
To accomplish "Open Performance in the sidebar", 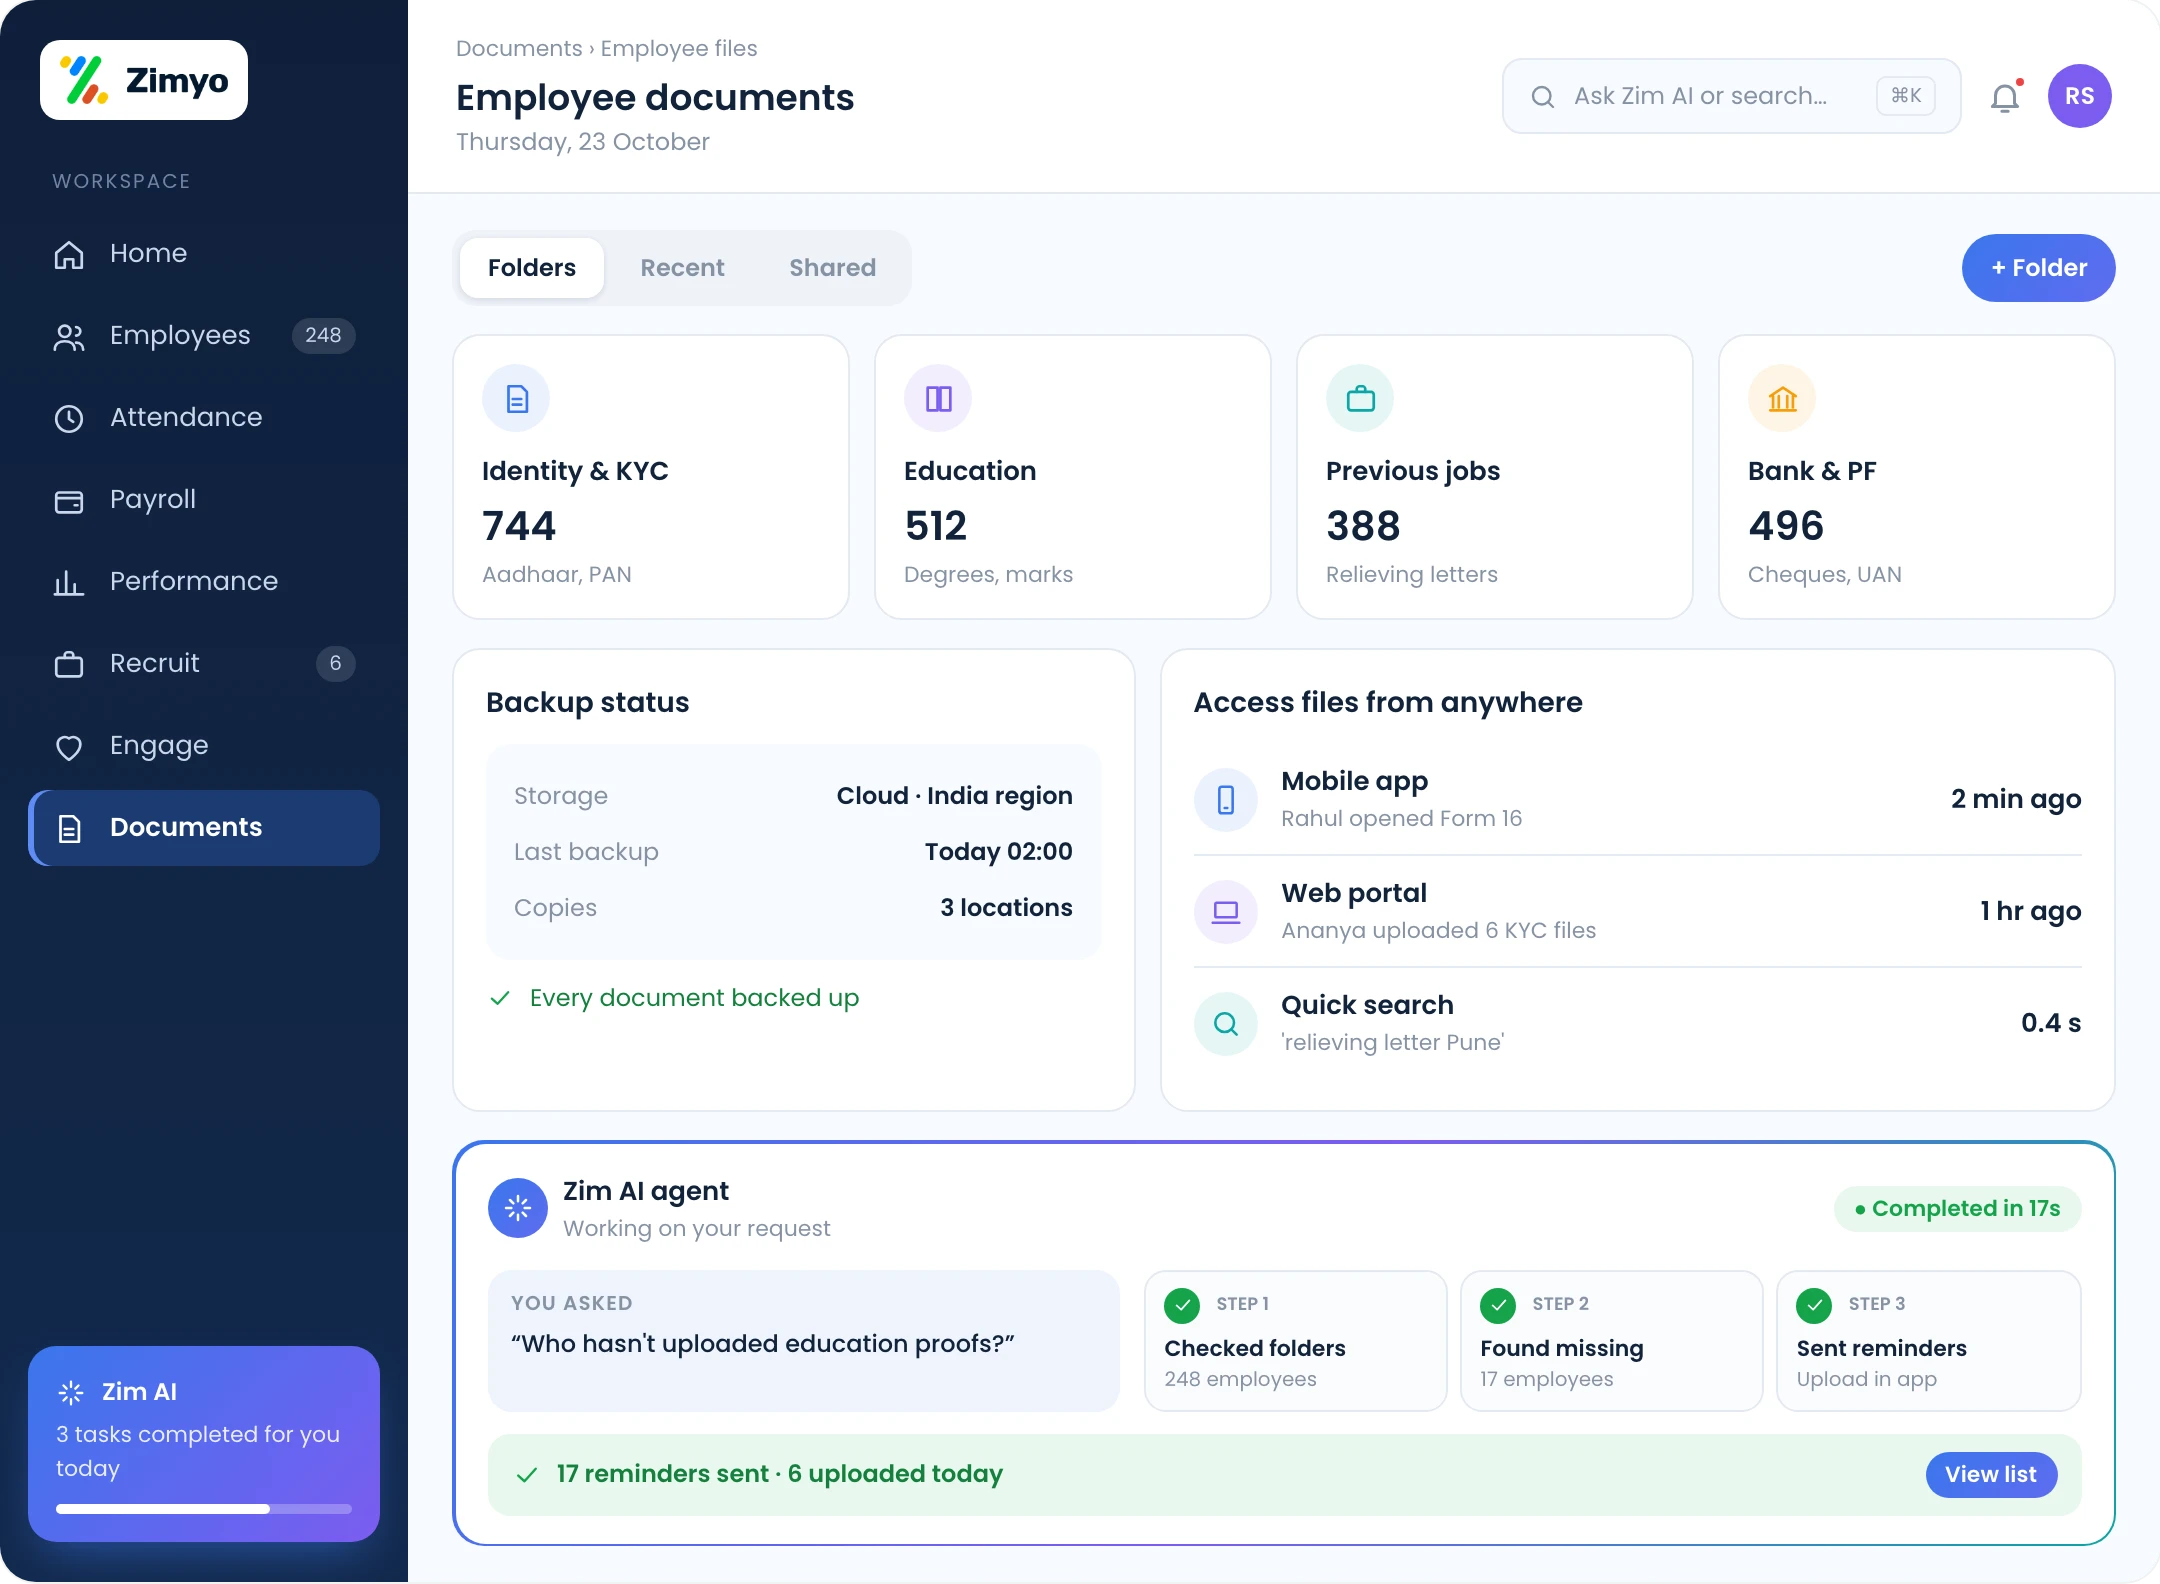I will click(x=204, y=581).
